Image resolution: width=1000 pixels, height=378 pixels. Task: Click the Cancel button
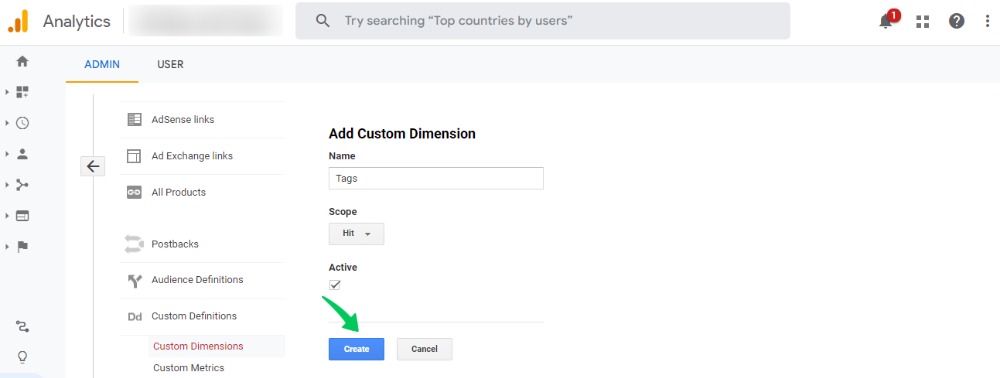(425, 349)
